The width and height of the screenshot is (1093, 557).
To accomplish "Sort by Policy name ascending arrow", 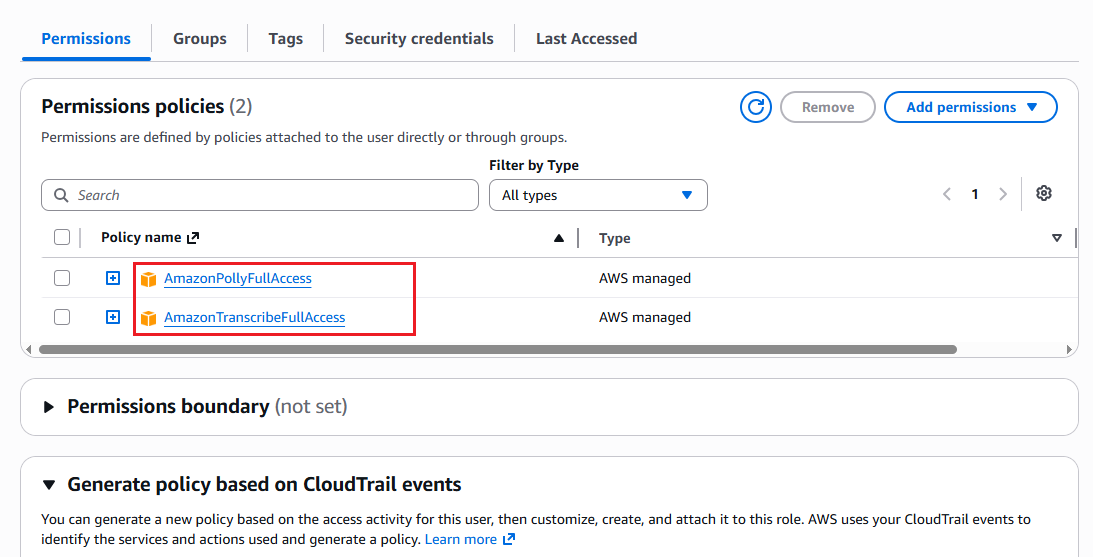I will 558,238.
